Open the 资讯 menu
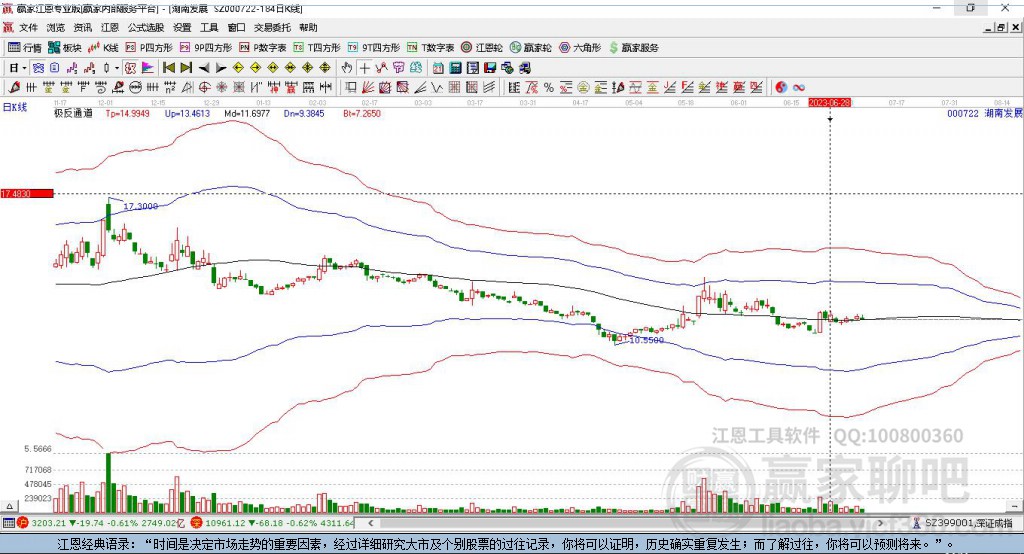Image resolution: width=1024 pixels, height=554 pixels. (x=83, y=27)
